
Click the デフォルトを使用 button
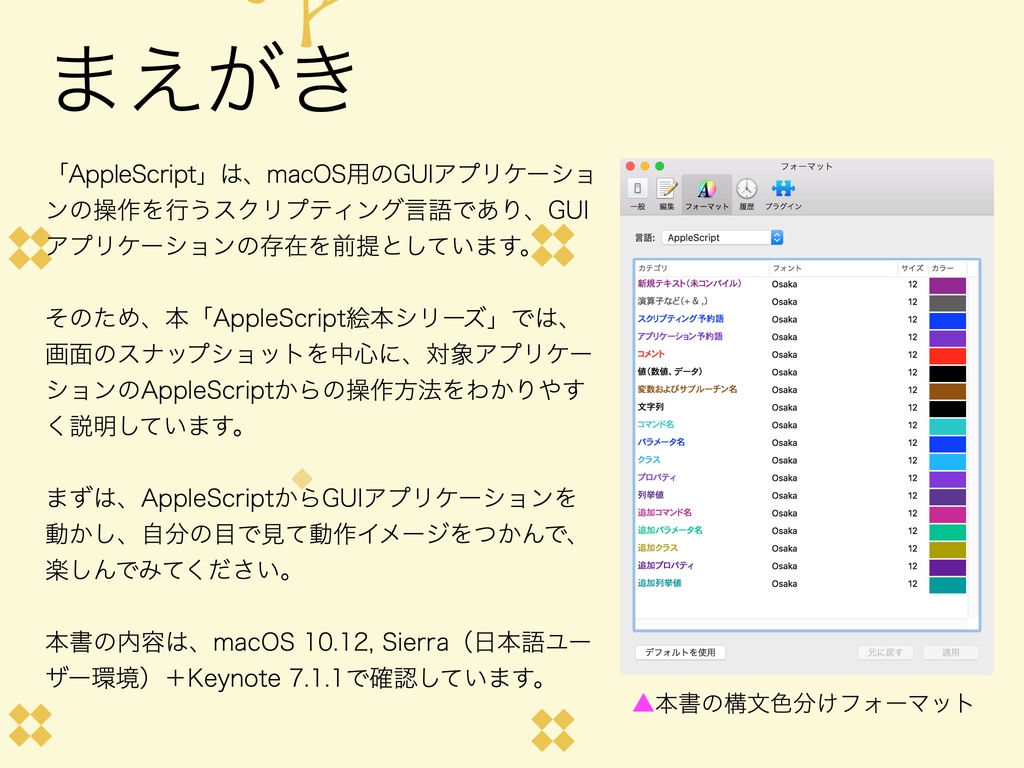point(680,652)
